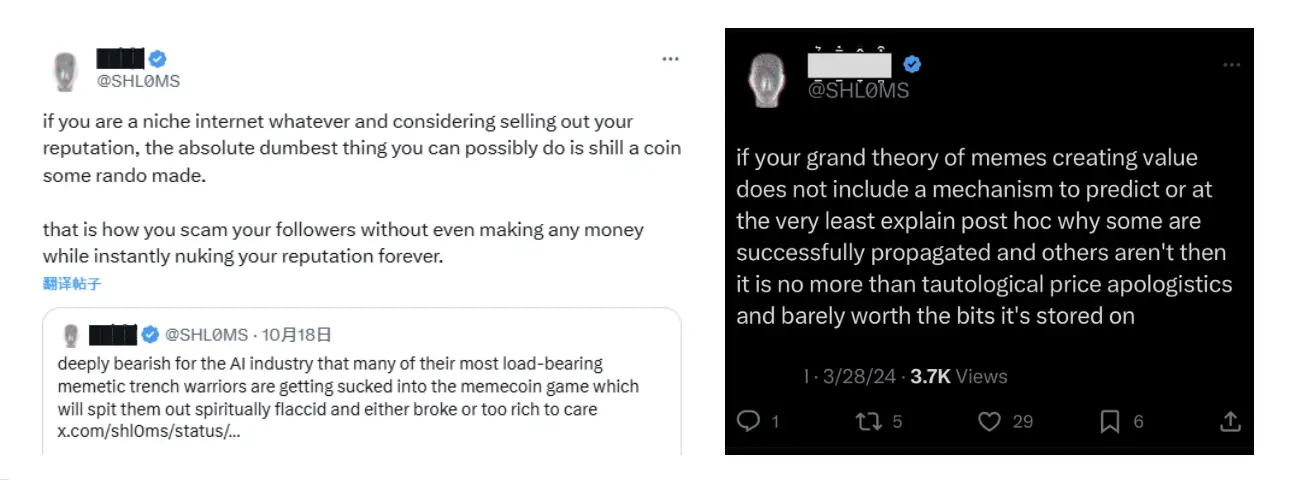1296x480 pixels.
Task: Click the share icon on dark tweet
Action: 1231,421
